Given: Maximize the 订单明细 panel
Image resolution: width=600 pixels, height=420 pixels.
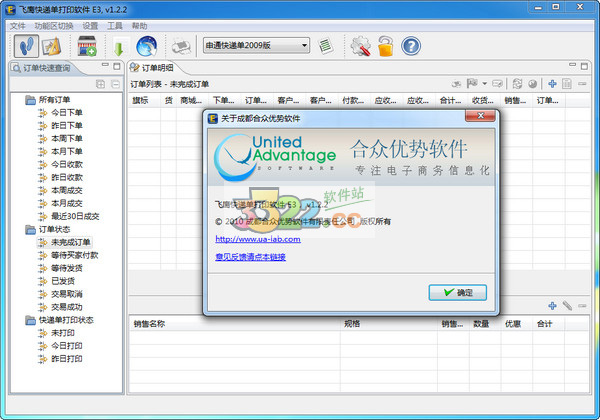Looking at the screenshot, I should point(584,67).
